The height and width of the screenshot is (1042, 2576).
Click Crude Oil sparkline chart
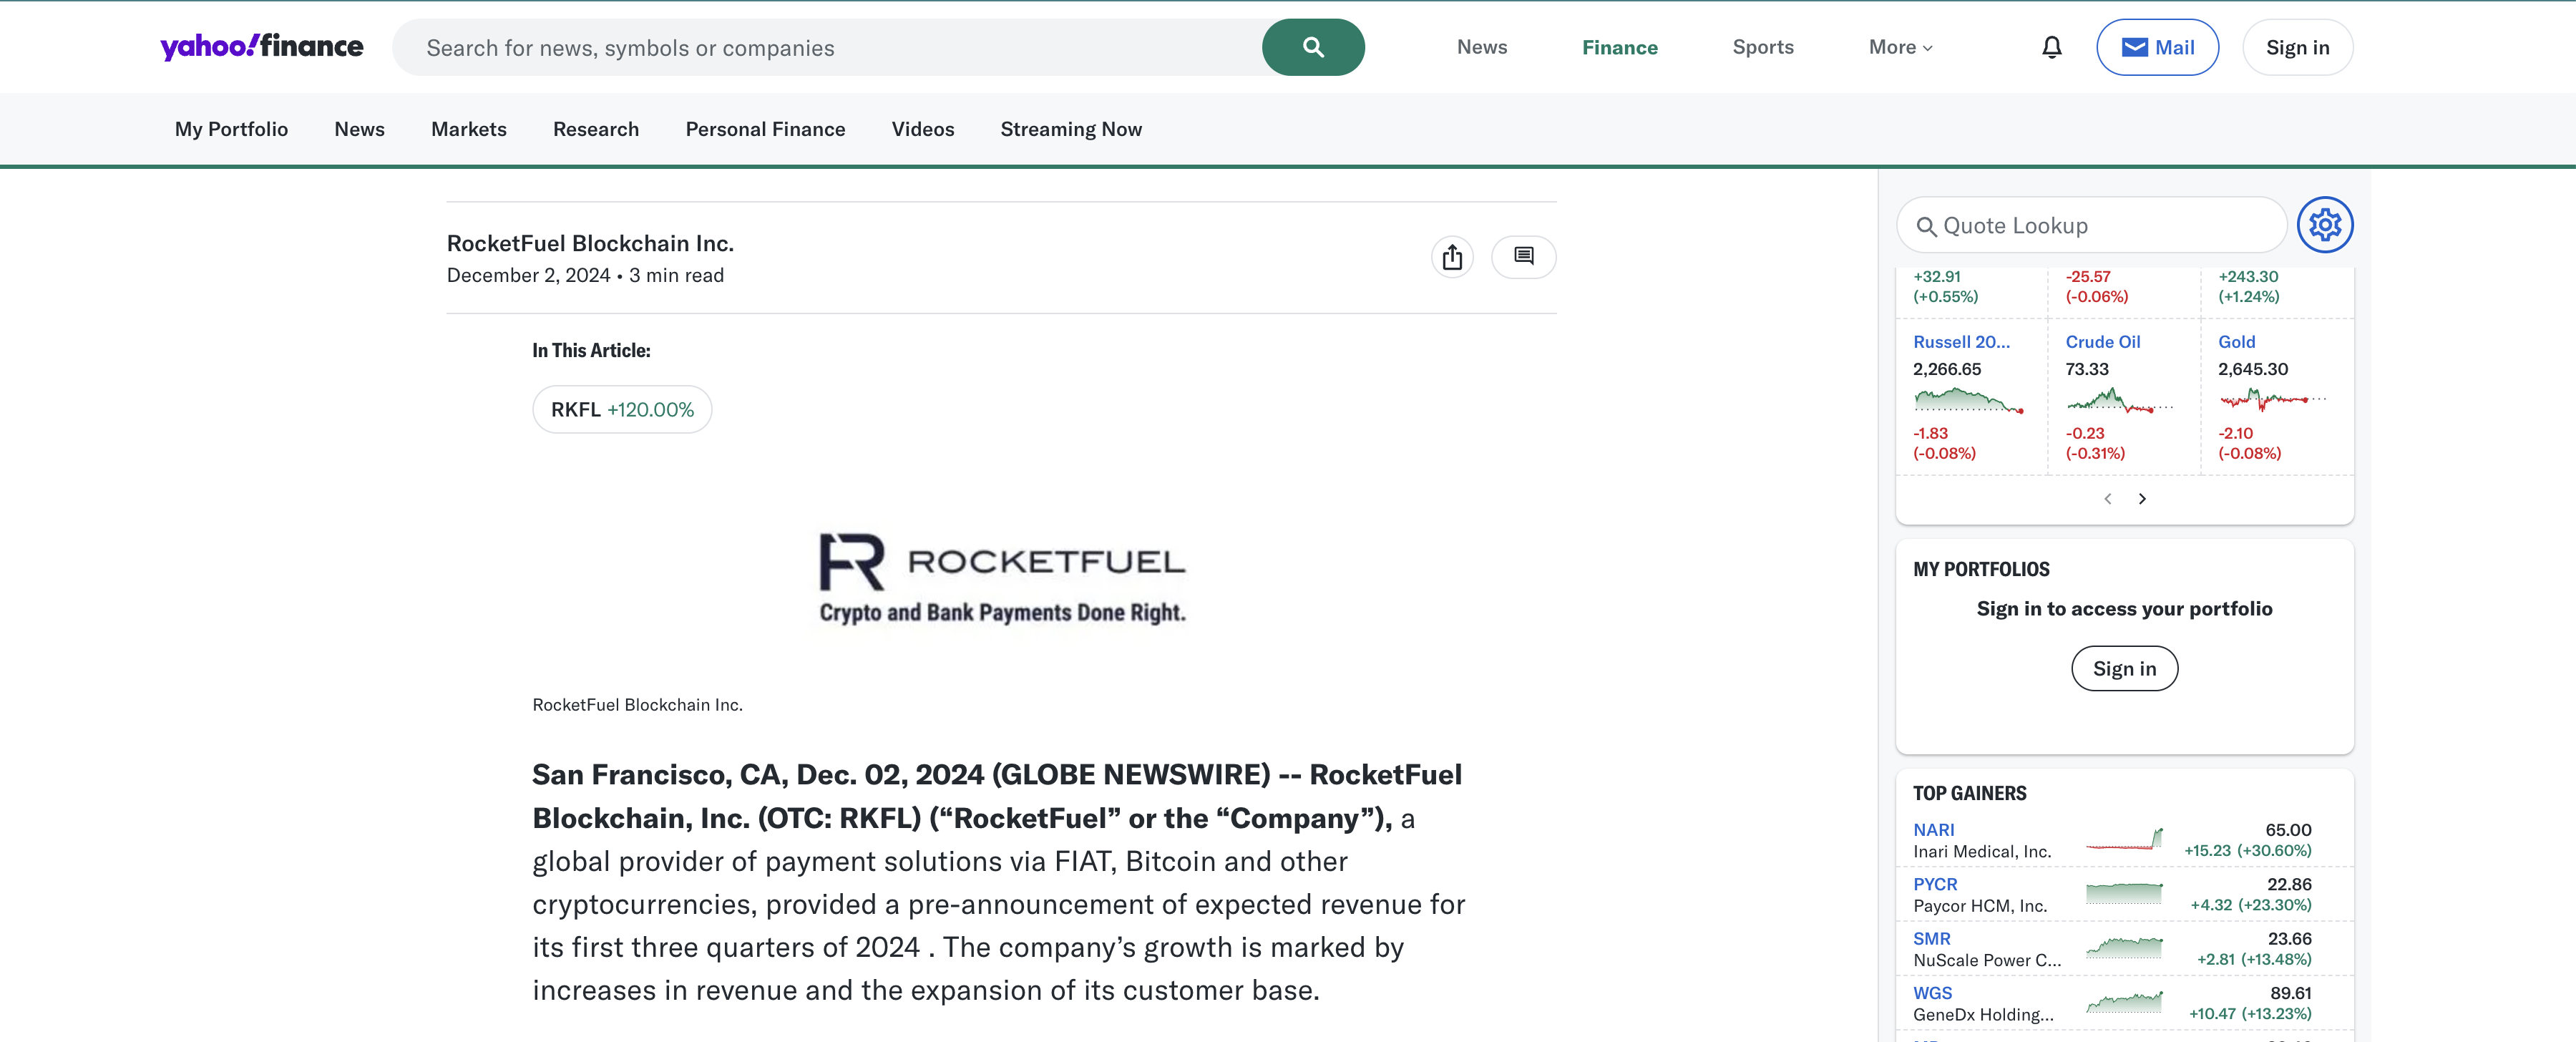click(x=2119, y=400)
